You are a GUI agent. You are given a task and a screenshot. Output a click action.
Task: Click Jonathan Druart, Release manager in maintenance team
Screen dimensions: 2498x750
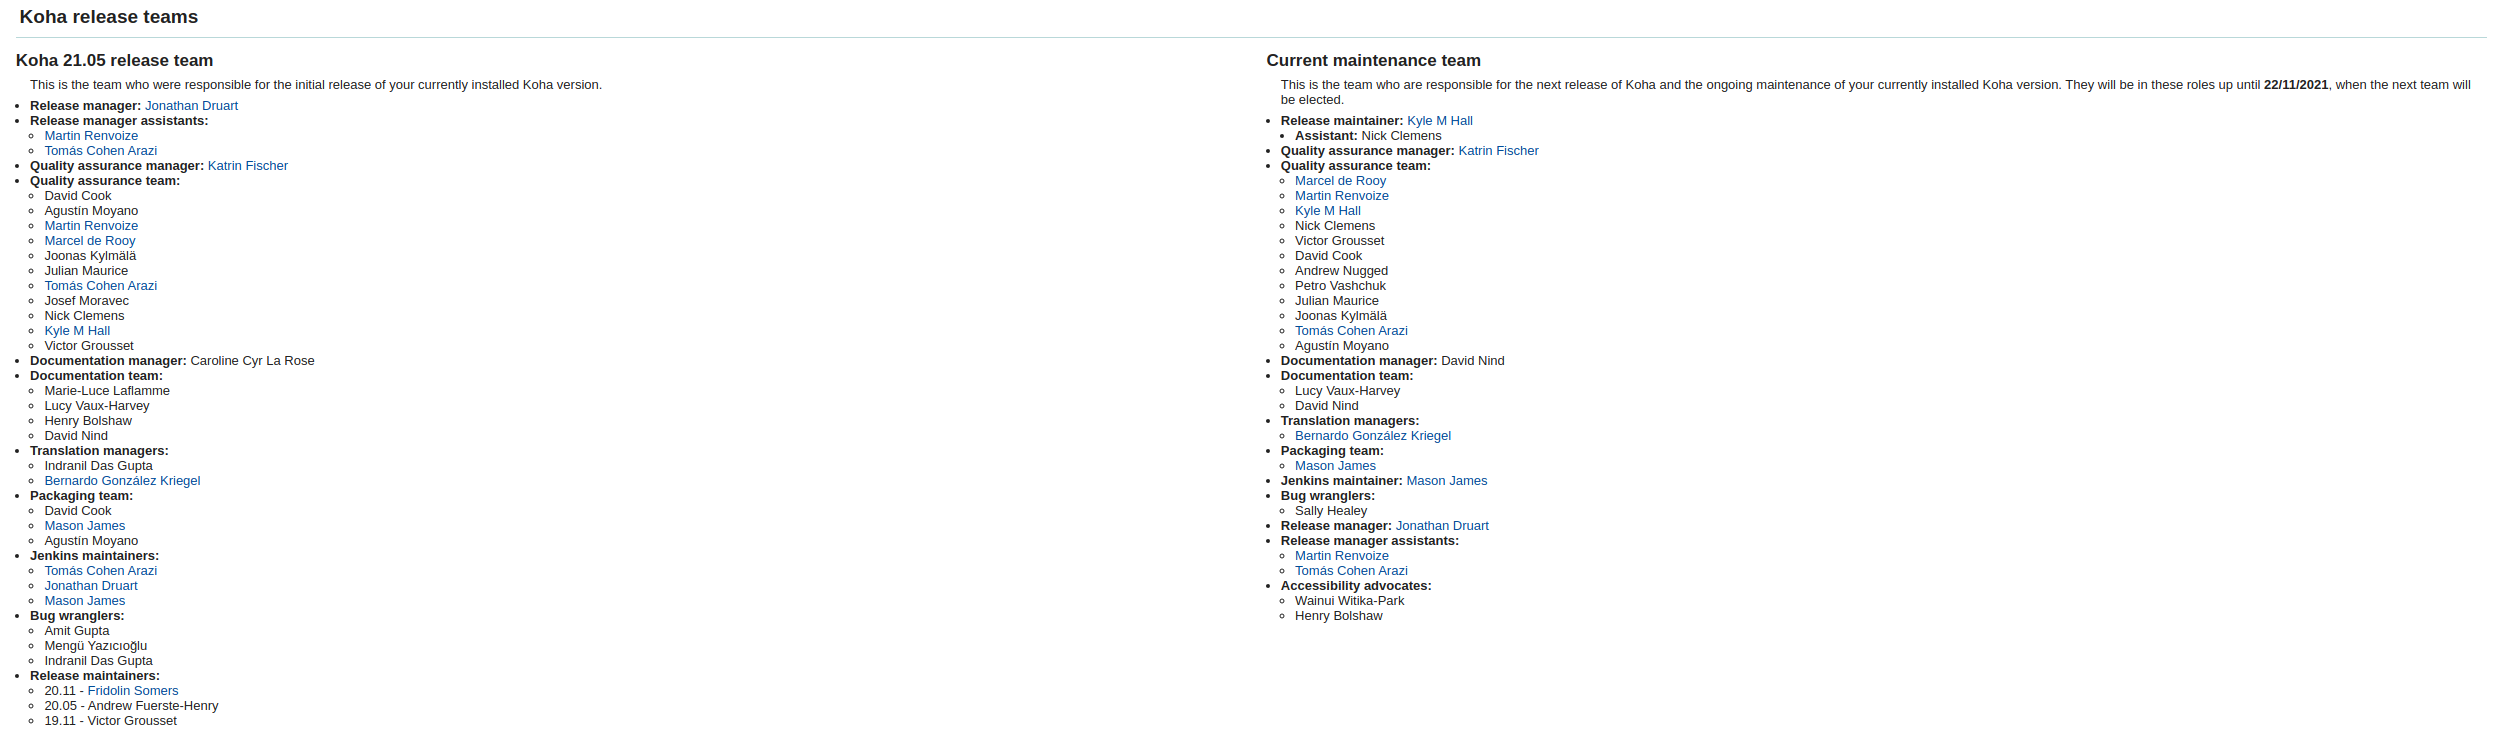1441,526
